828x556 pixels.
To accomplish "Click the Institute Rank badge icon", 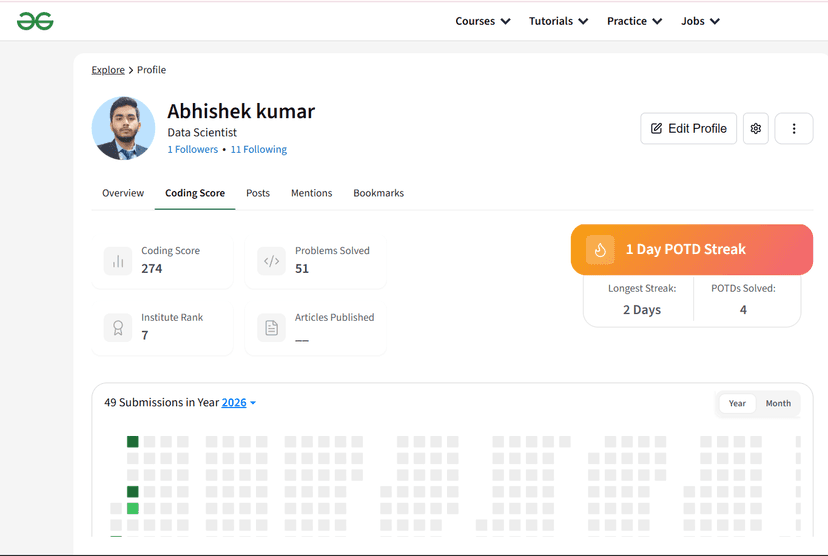I will click(118, 327).
